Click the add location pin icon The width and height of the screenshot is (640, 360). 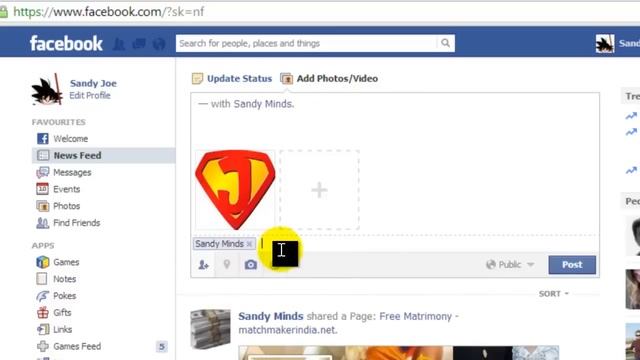coord(227,264)
